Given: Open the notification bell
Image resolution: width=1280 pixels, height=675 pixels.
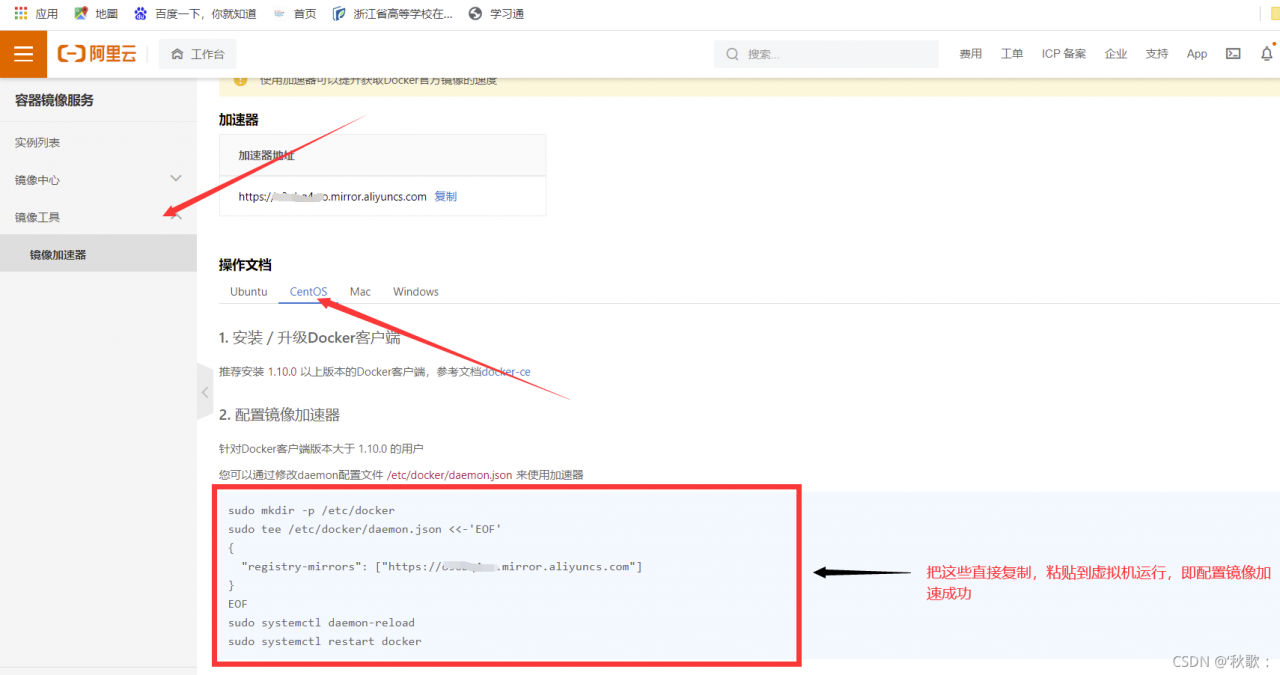Looking at the screenshot, I should [x=1267, y=54].
